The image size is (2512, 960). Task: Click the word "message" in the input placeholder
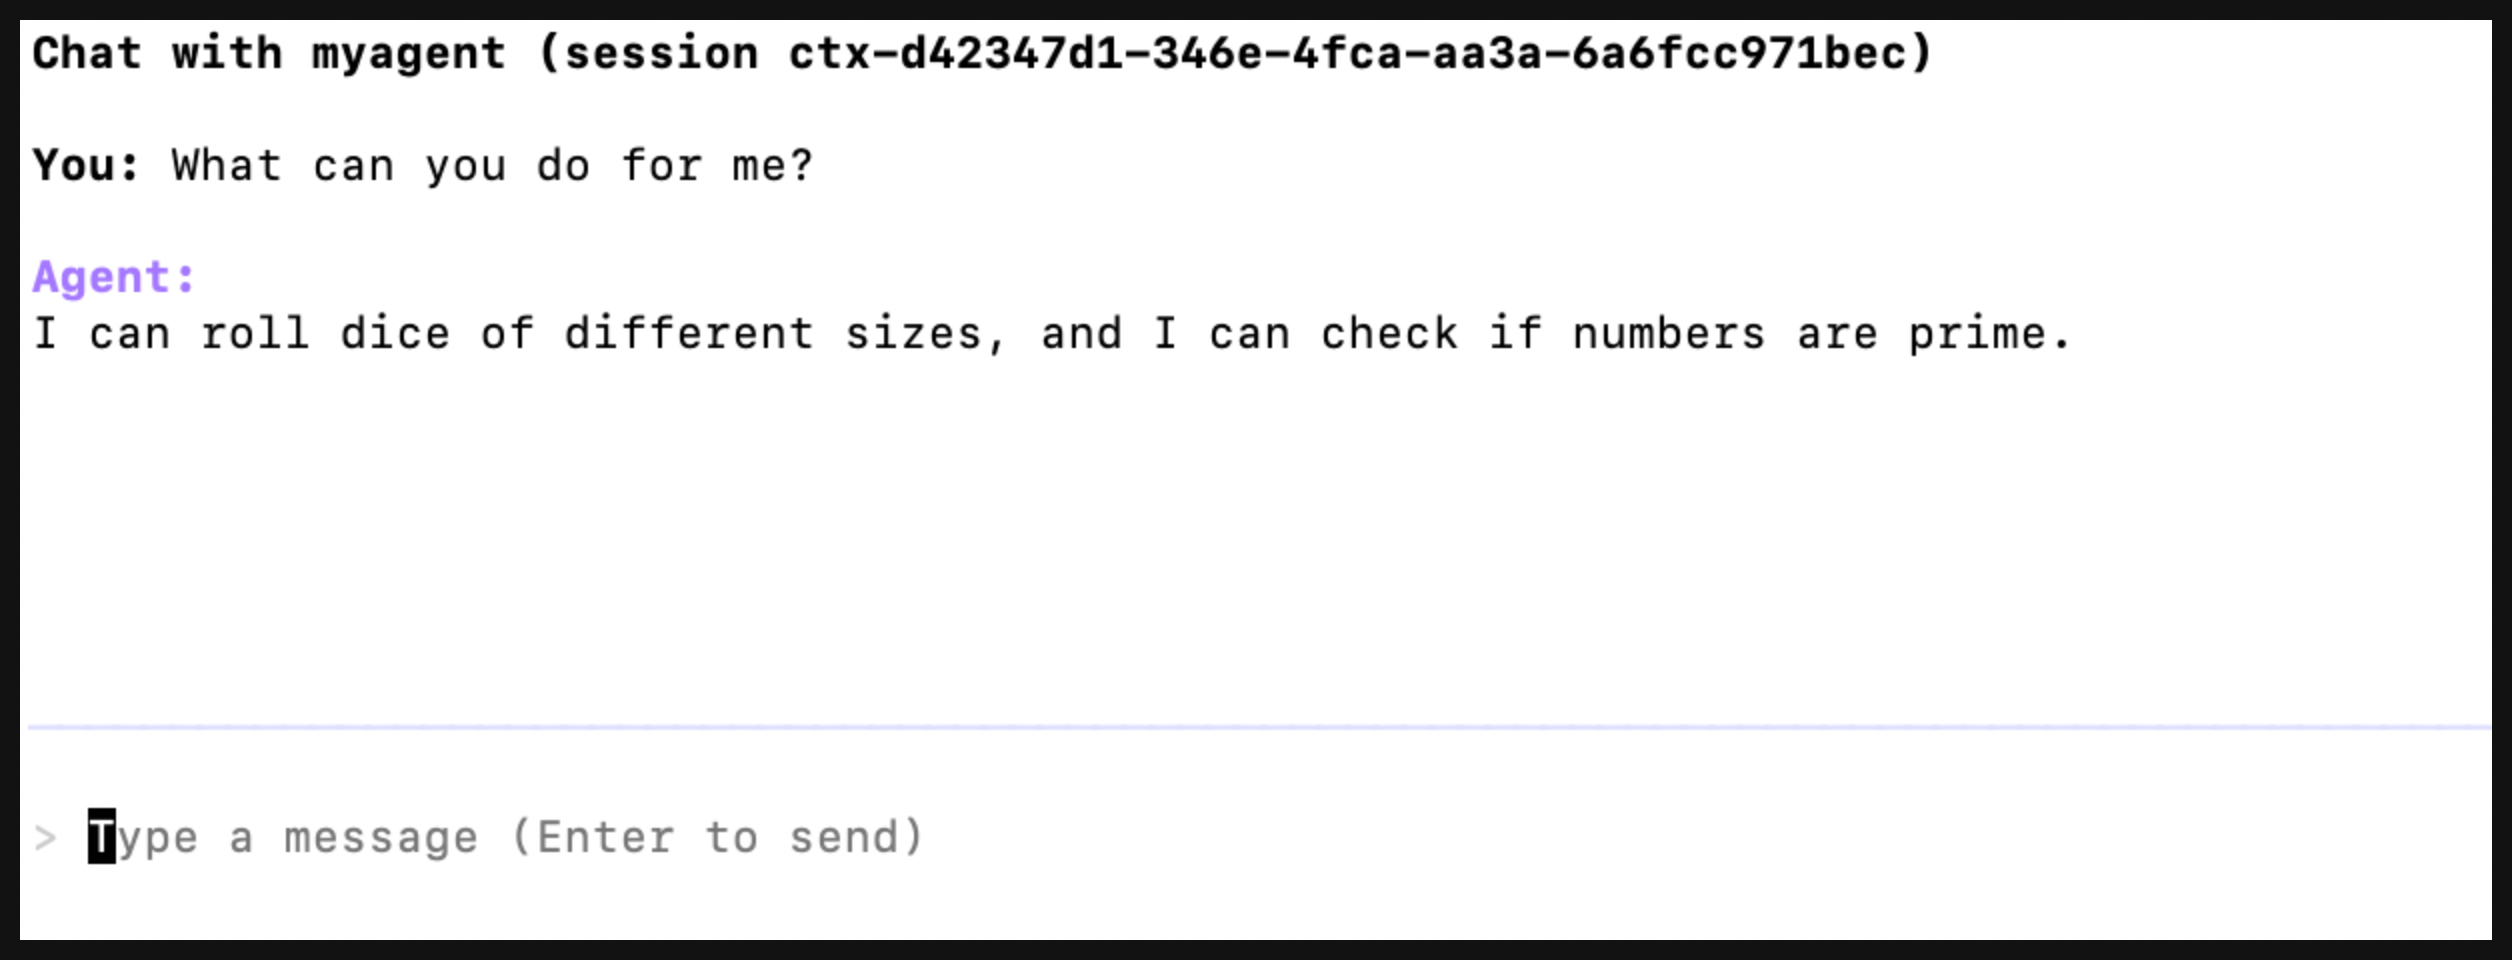tap(381, 838)
